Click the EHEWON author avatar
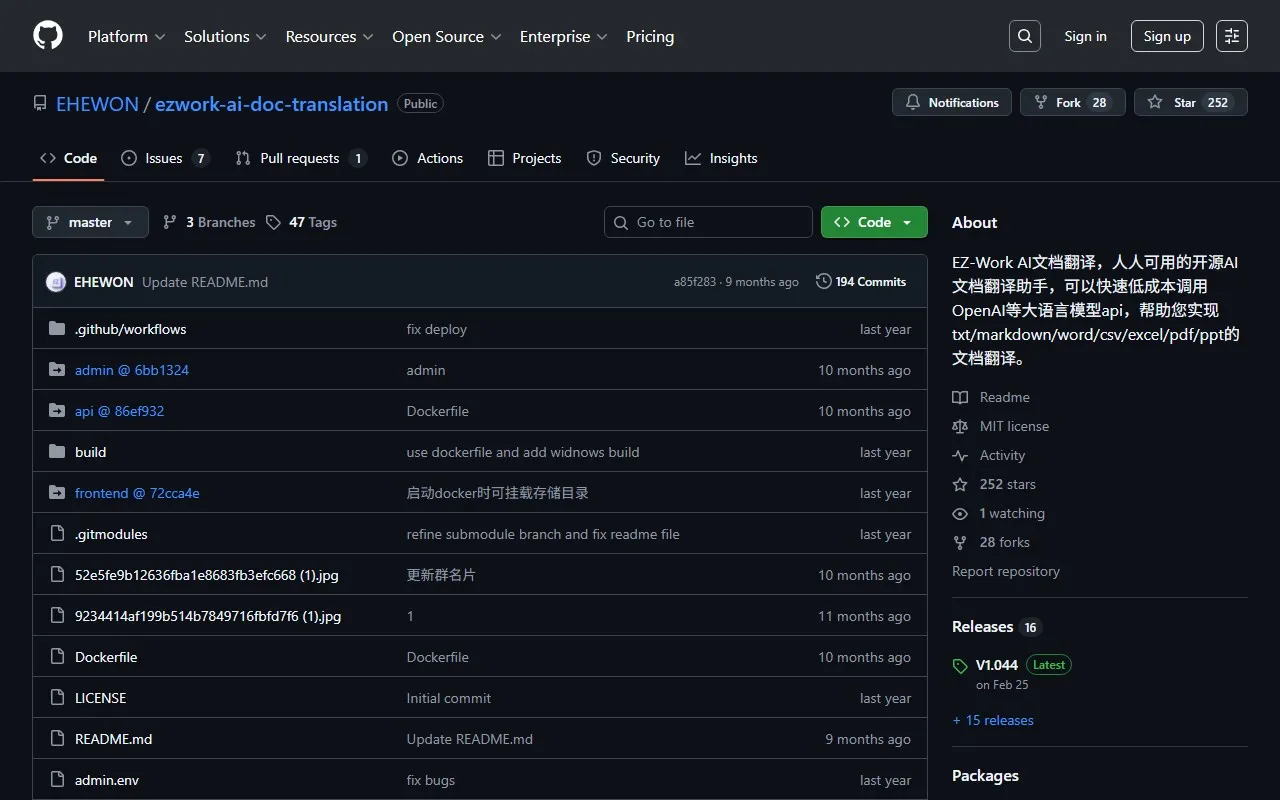1280x800 pixels. [56, 282]
